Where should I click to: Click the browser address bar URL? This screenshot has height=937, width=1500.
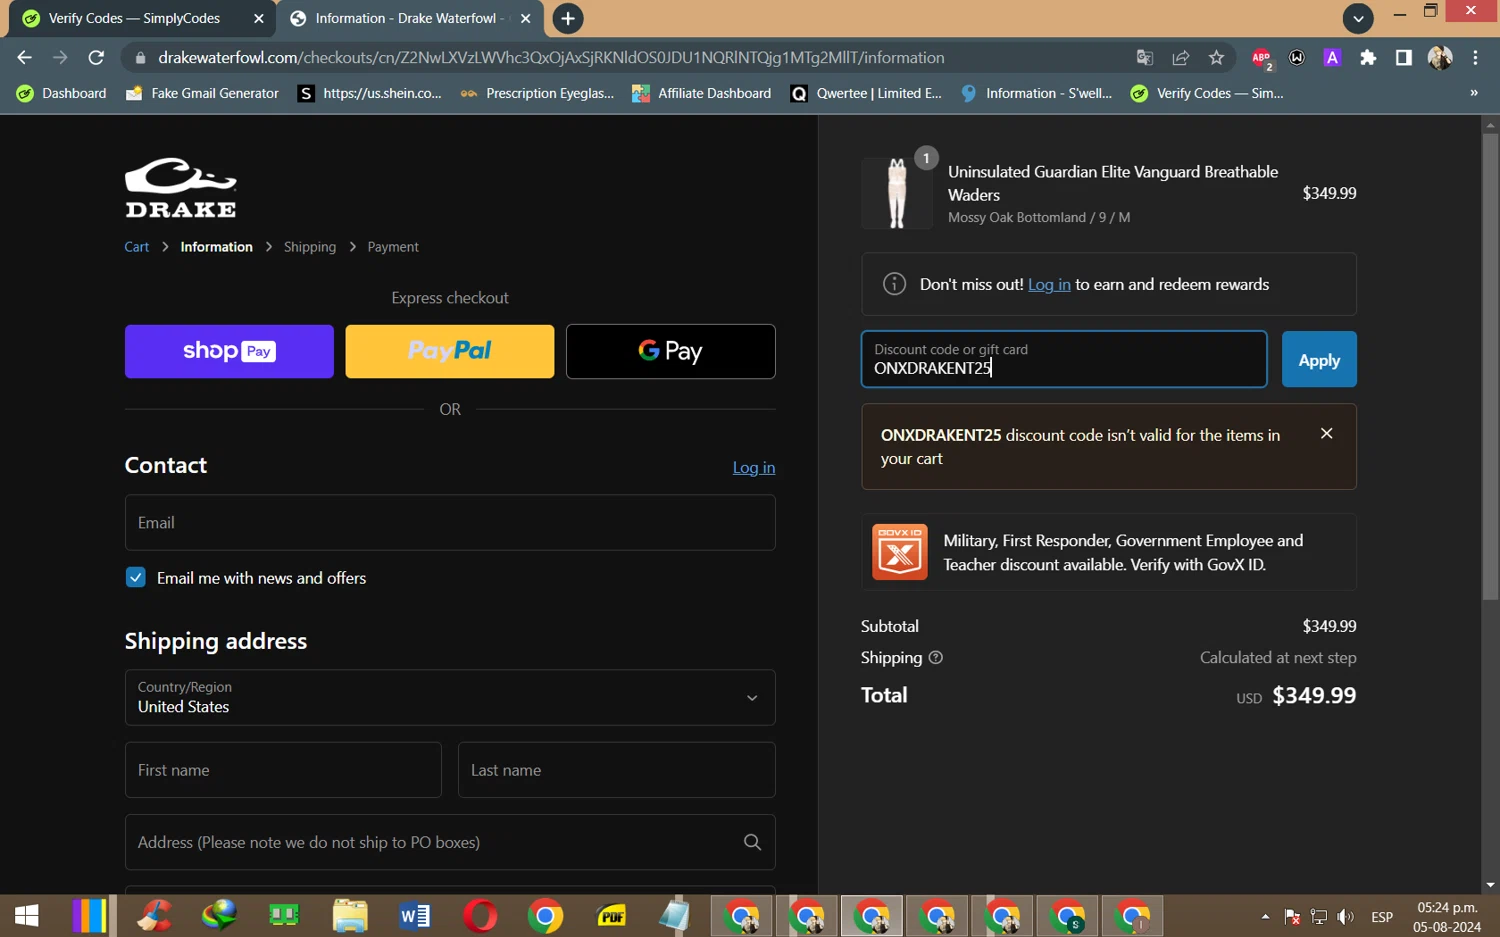tap(551, 58)
